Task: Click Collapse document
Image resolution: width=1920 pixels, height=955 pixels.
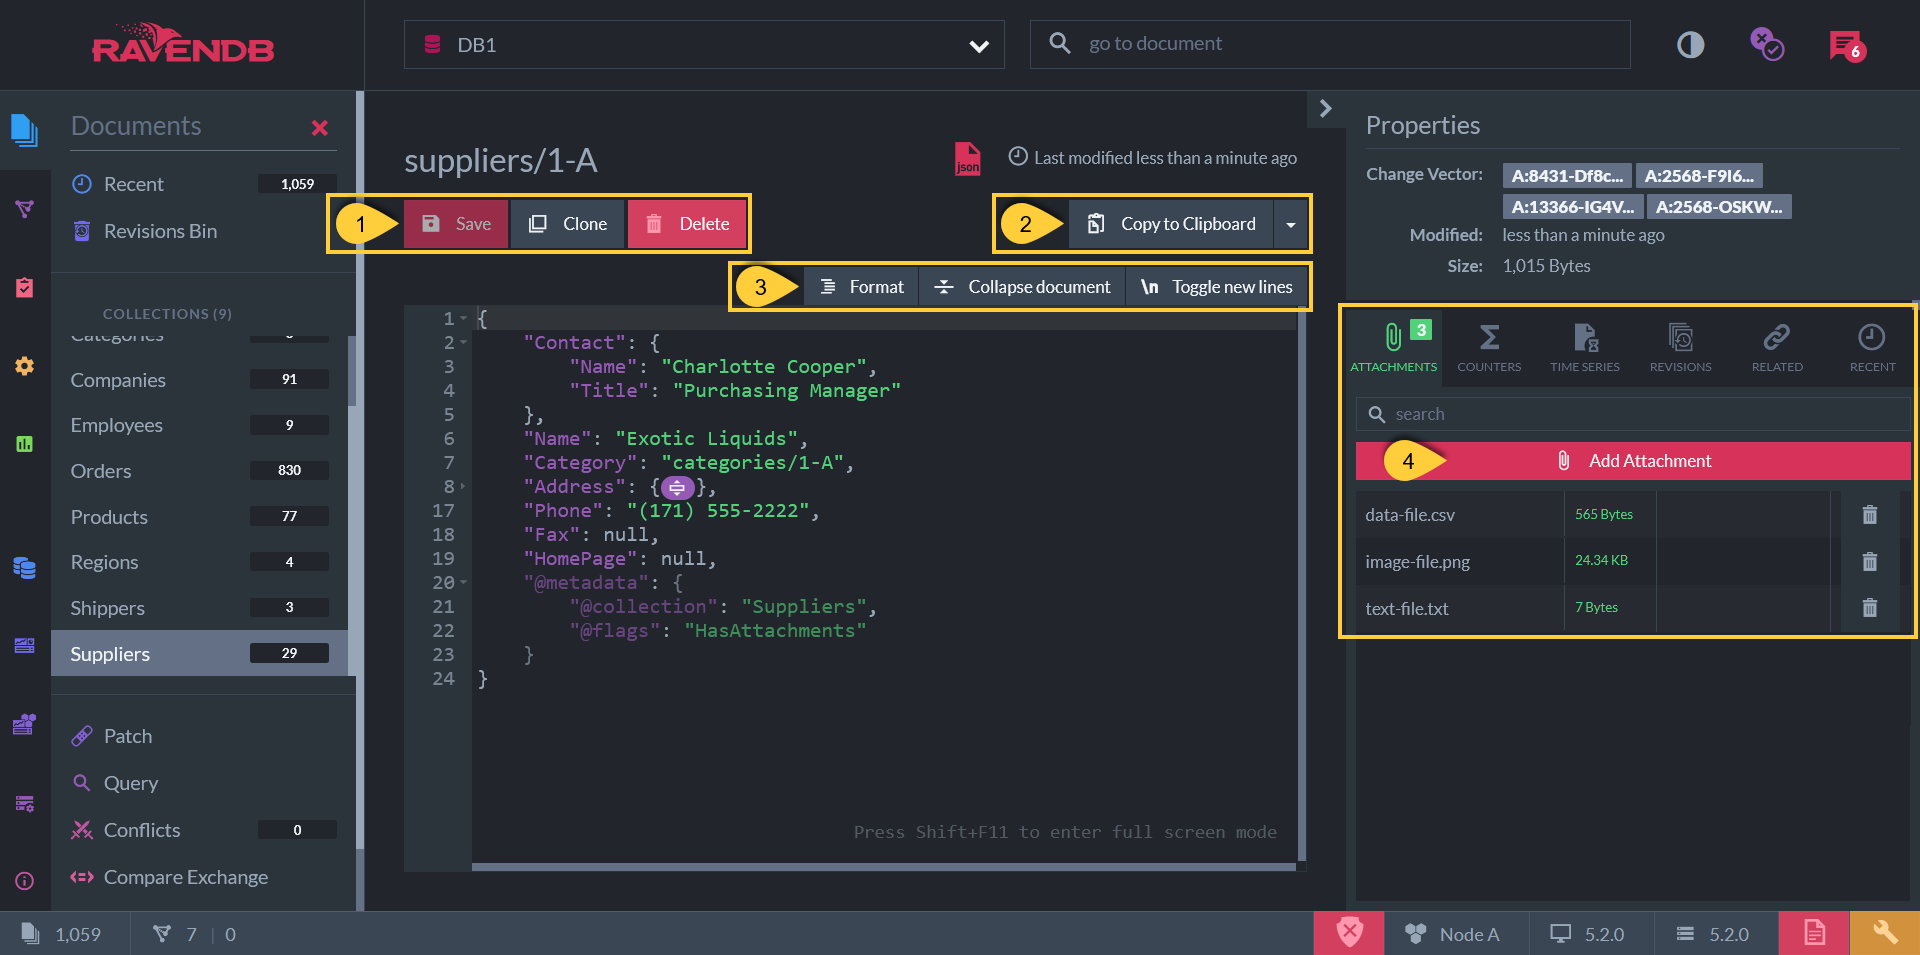Action: click(1022, 287)
